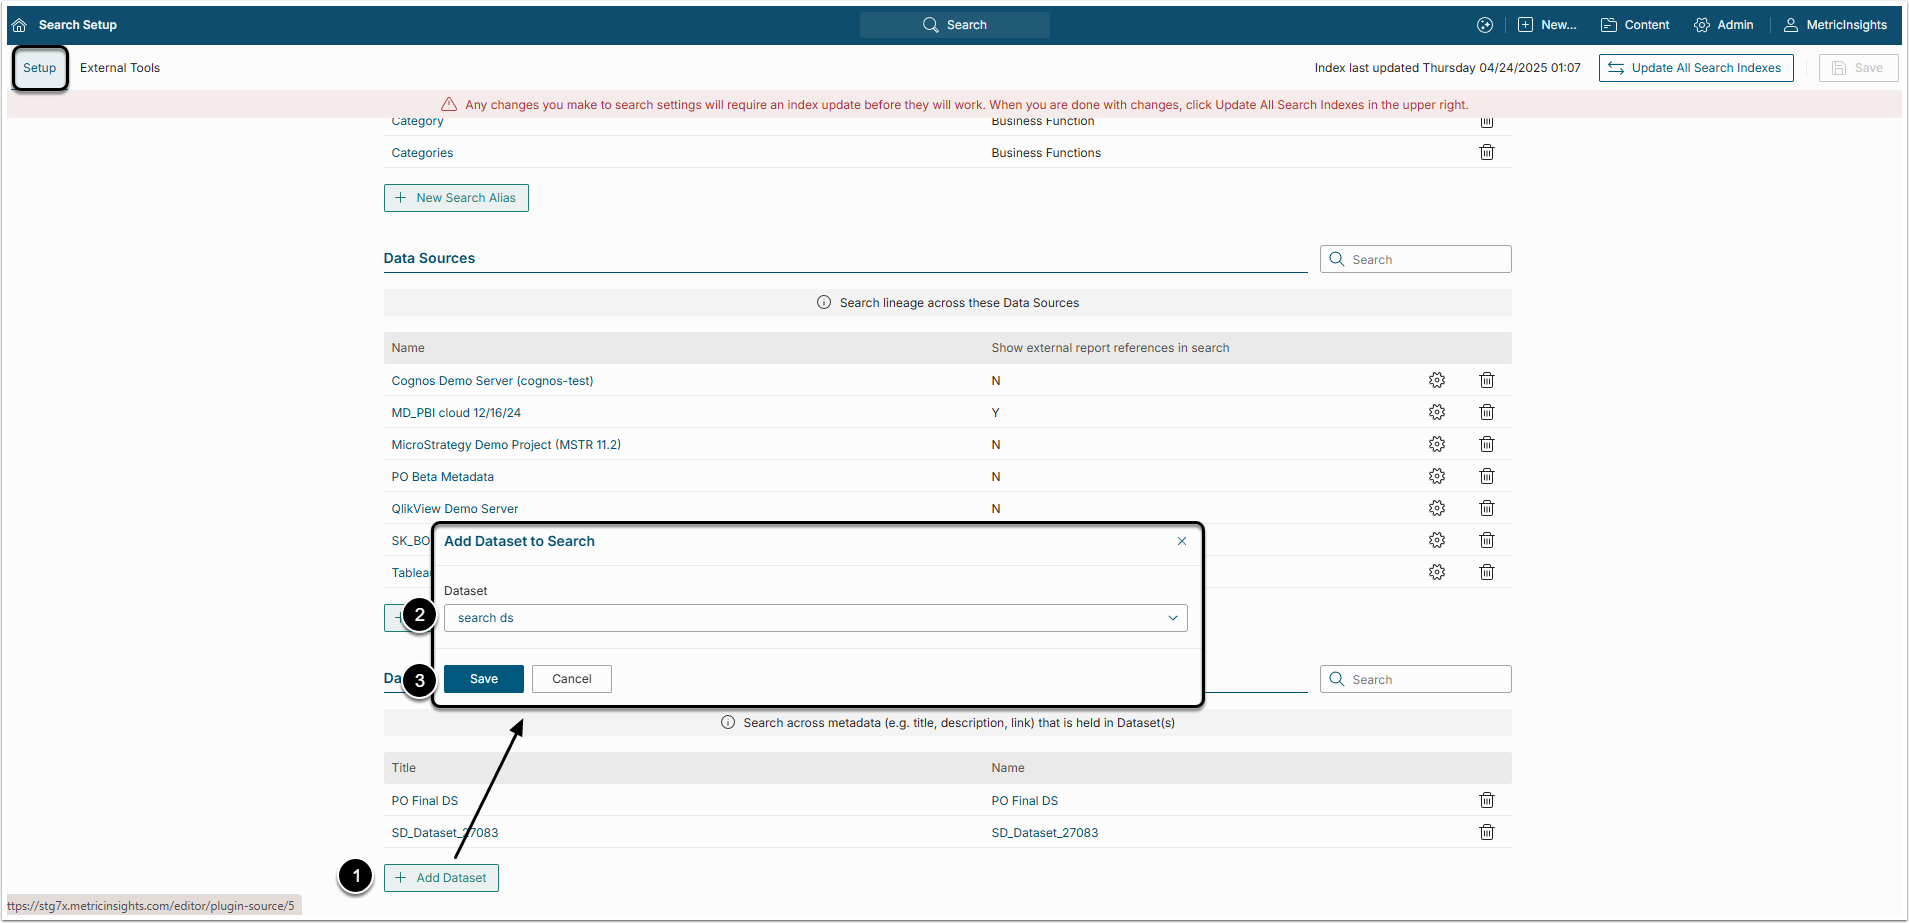Open settings gear for Cognos Demo Server
The height and width of the screenshot is (923, 1909).
coord(1436,380)
